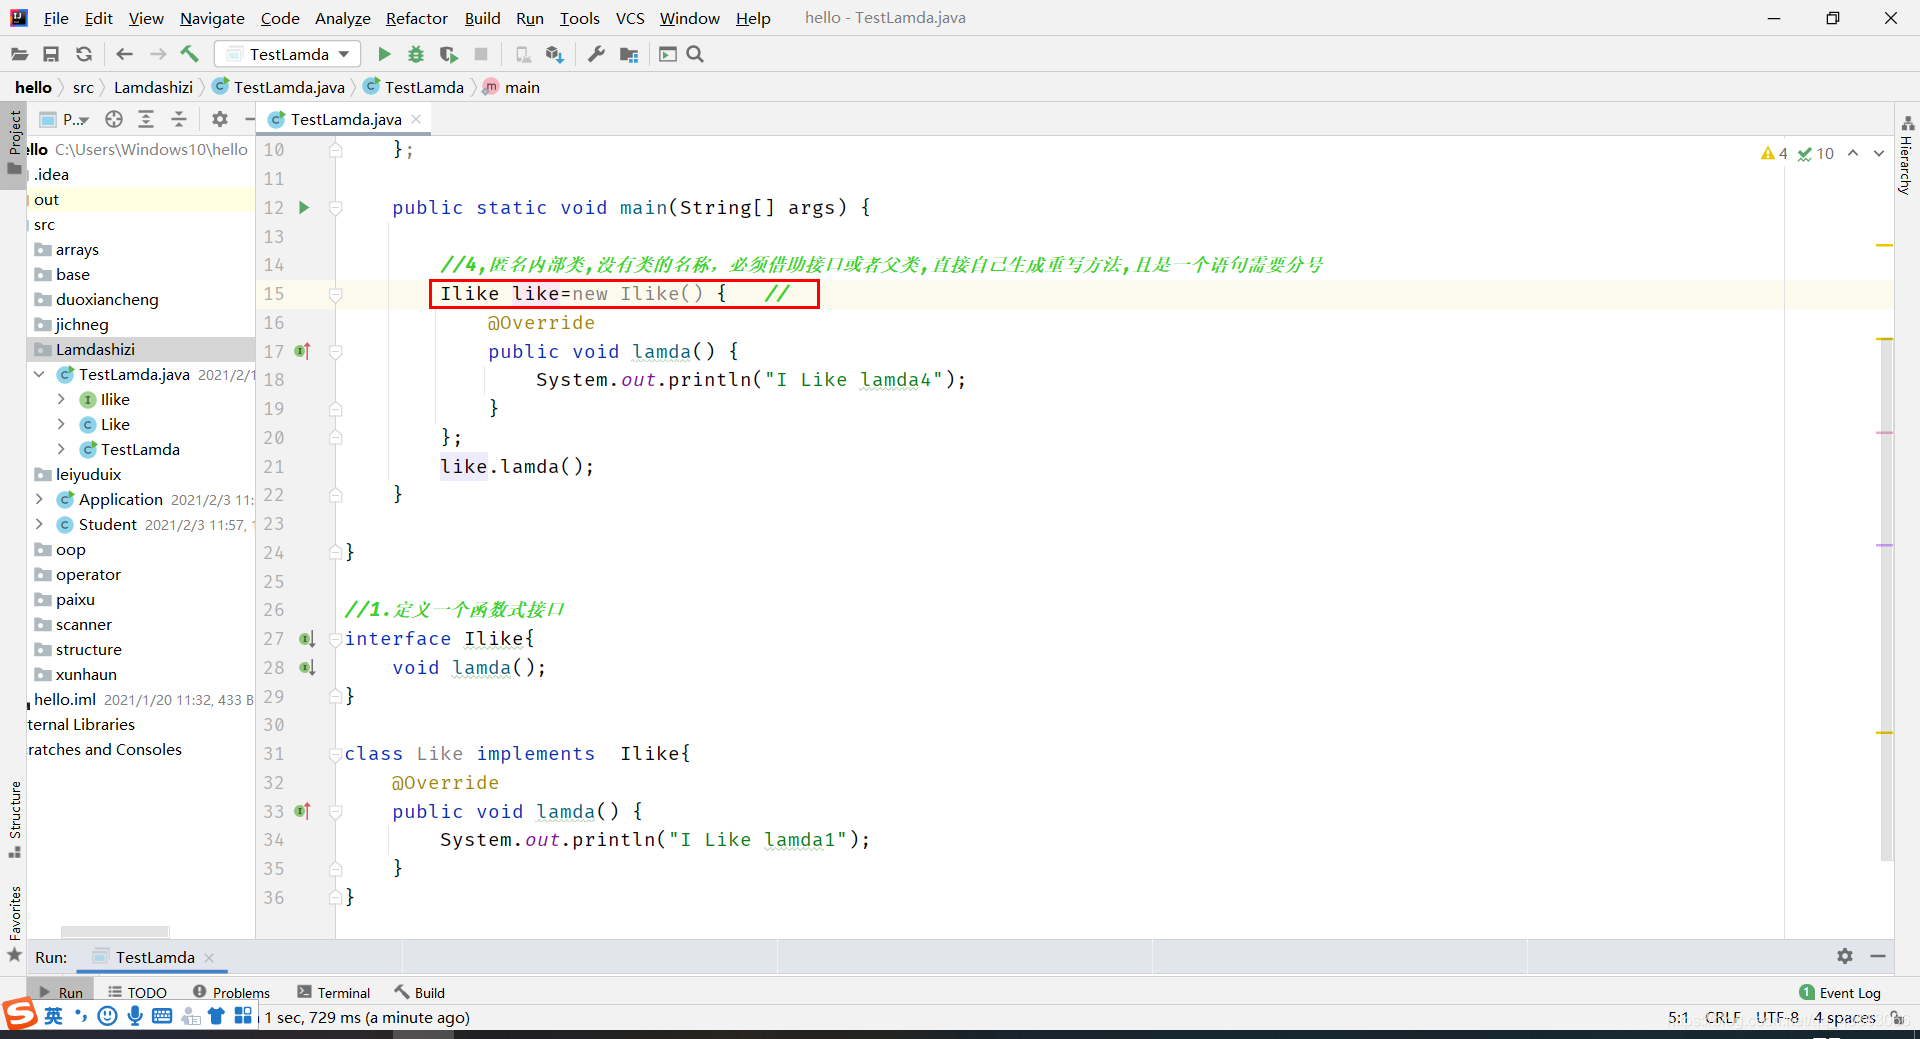Screen dimensions: 1920x1039
Task: Select the duoxiancheng folder
Action: tap(107, 299)
